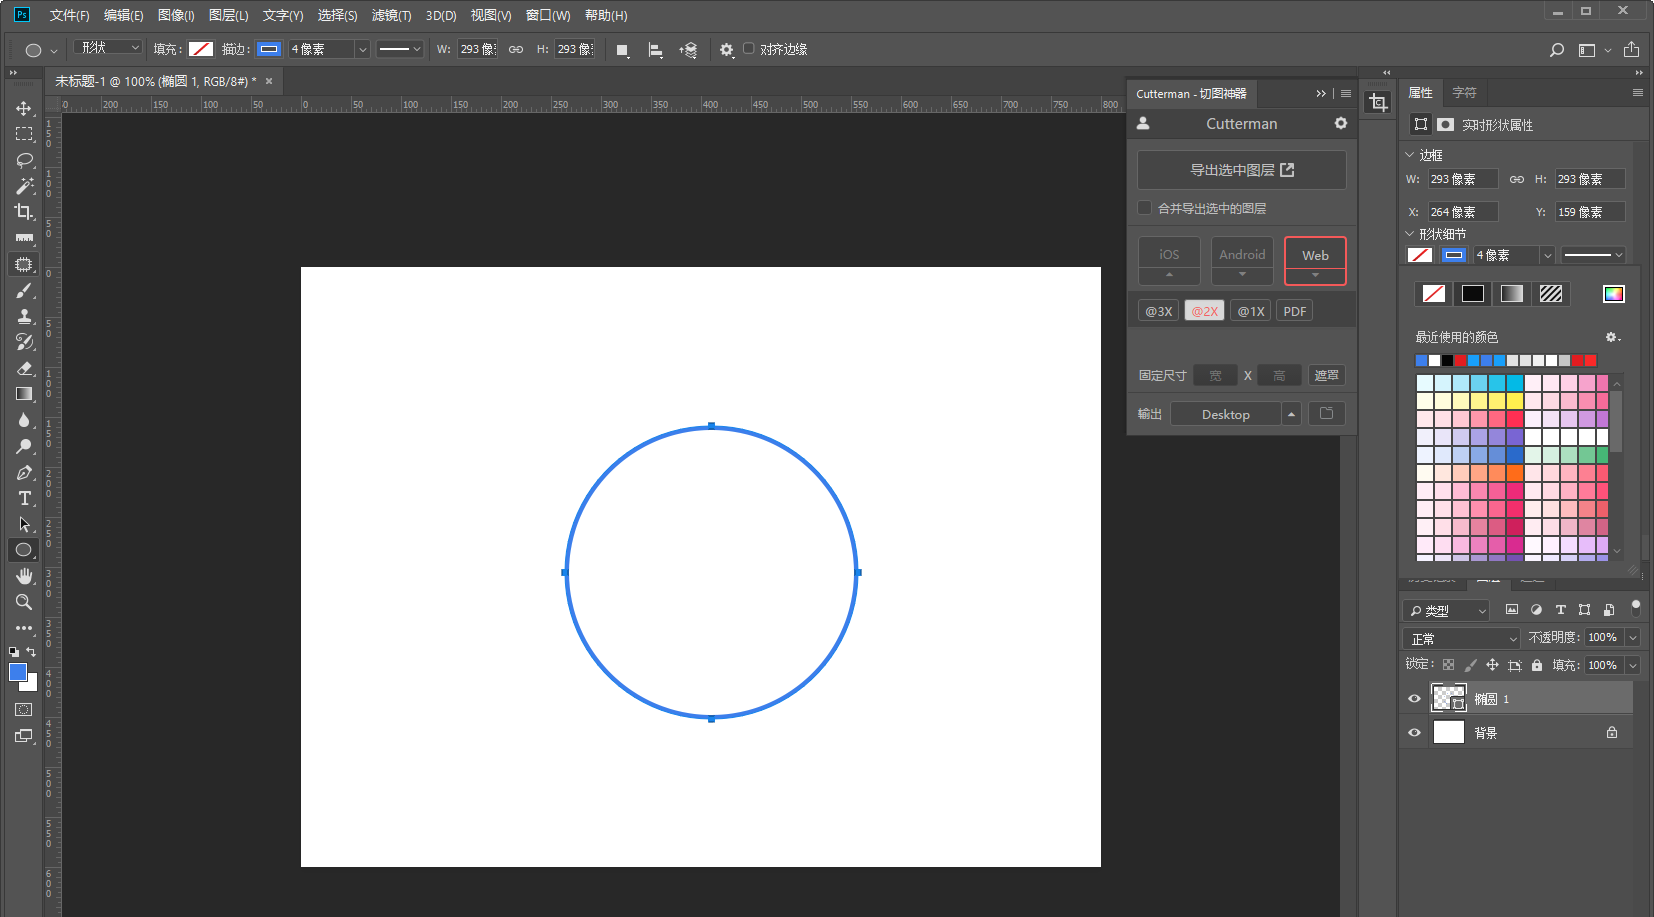Open the 图像(I) menu
The image size is (1654, 917).
(x=176, y=15)
